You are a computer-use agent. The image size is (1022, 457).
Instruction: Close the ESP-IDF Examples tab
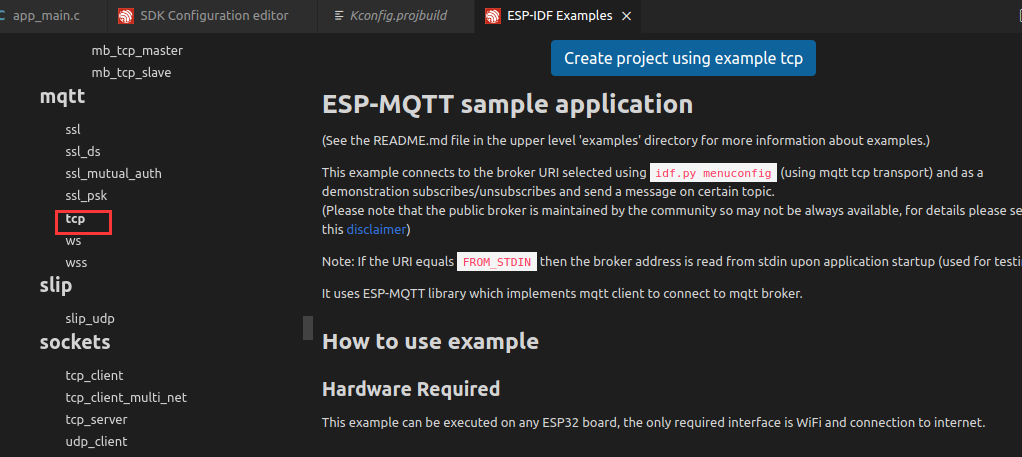click(x=626, y=16)
